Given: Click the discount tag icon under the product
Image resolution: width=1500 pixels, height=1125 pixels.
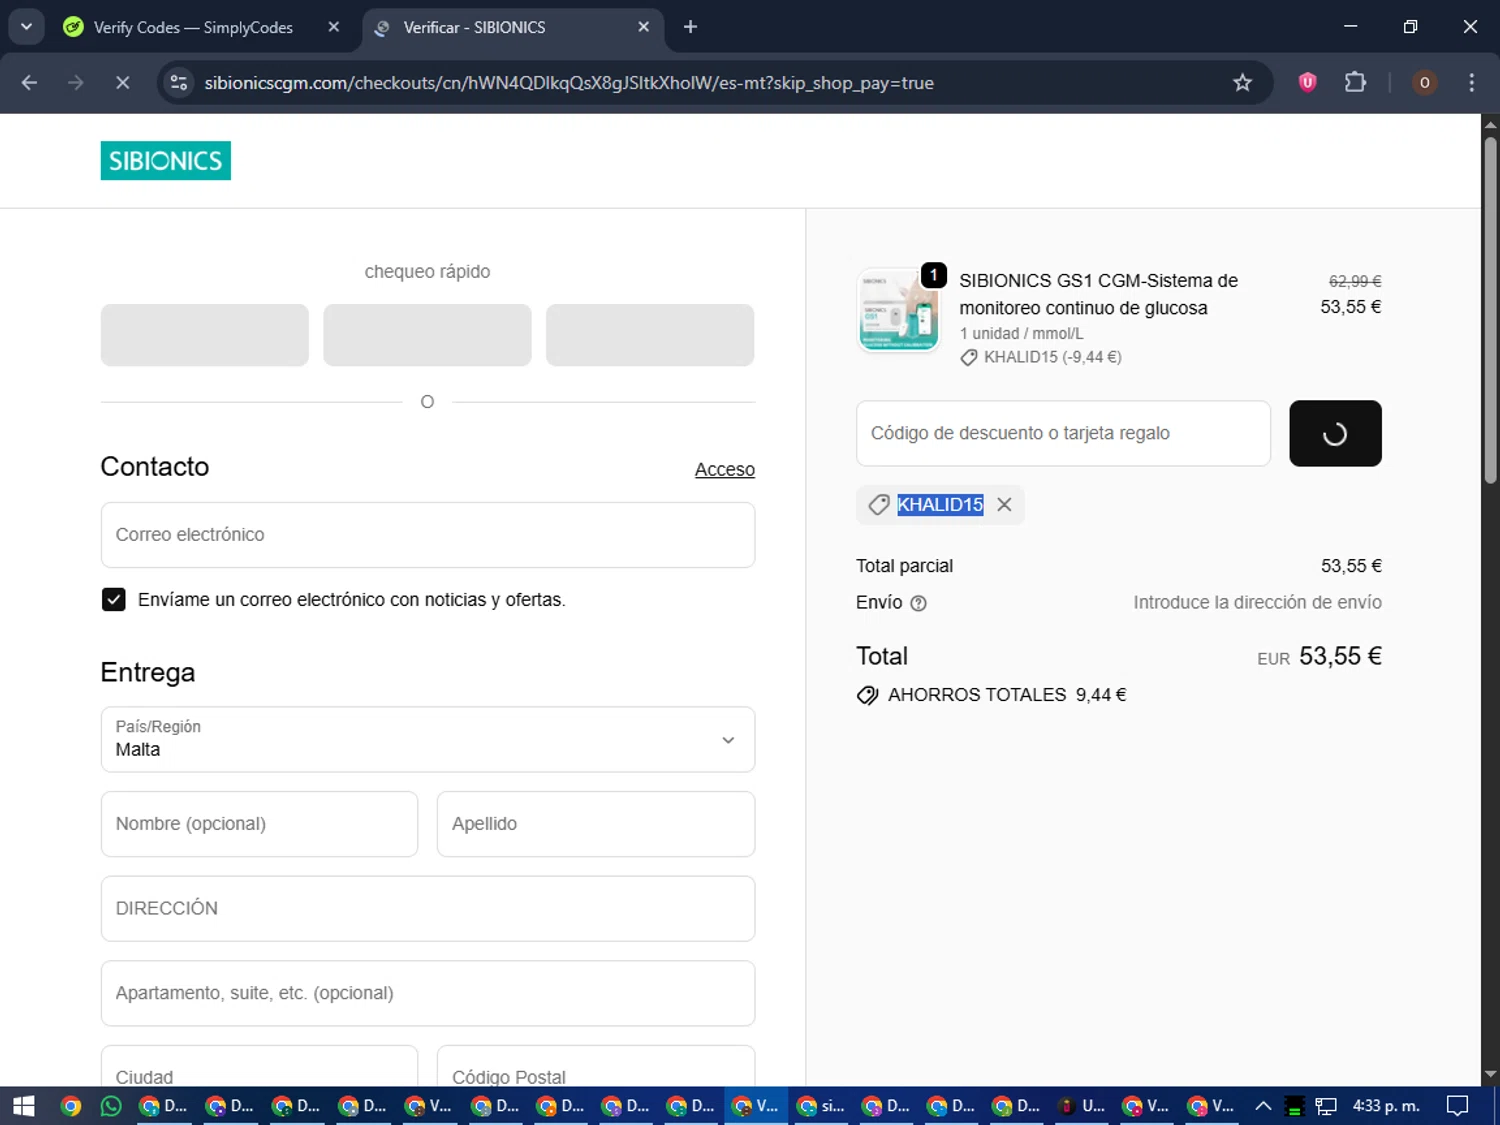Looking at the screenshot, I should point(968,358).
